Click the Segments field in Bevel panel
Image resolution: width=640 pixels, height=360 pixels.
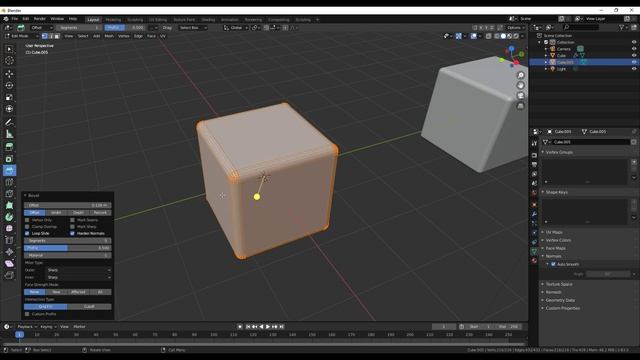point(68,240)
